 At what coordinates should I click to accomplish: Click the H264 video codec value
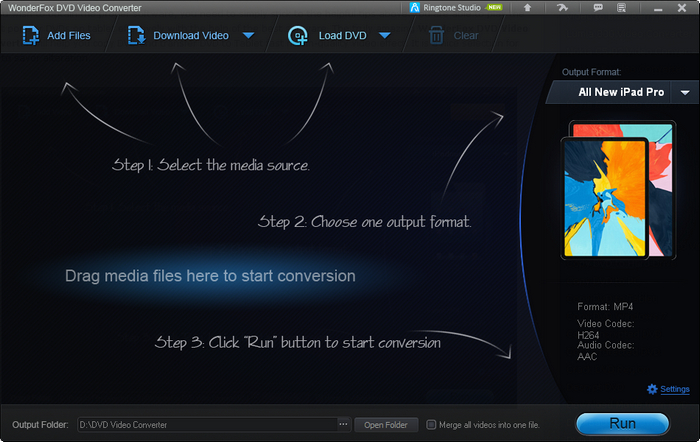coord(588,335)
